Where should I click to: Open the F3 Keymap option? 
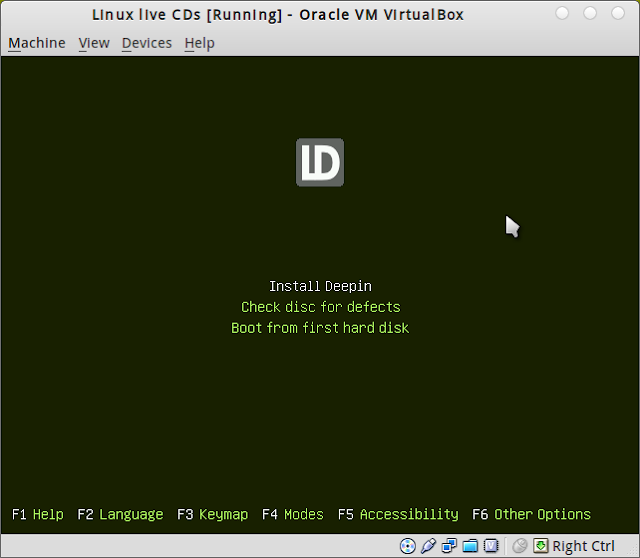point(212,514)
